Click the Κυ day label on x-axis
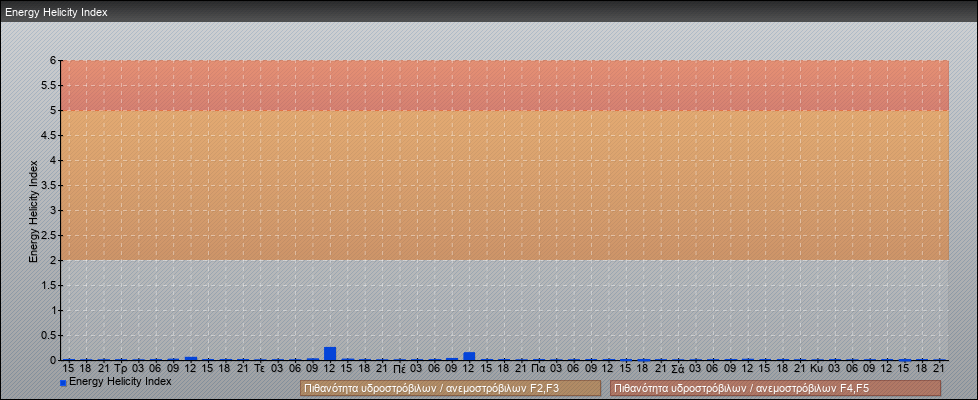 pos(816,369)
